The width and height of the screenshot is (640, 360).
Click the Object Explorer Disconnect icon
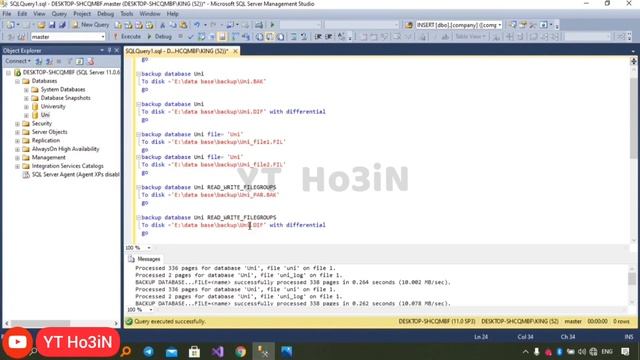click(x=49, y=61)
